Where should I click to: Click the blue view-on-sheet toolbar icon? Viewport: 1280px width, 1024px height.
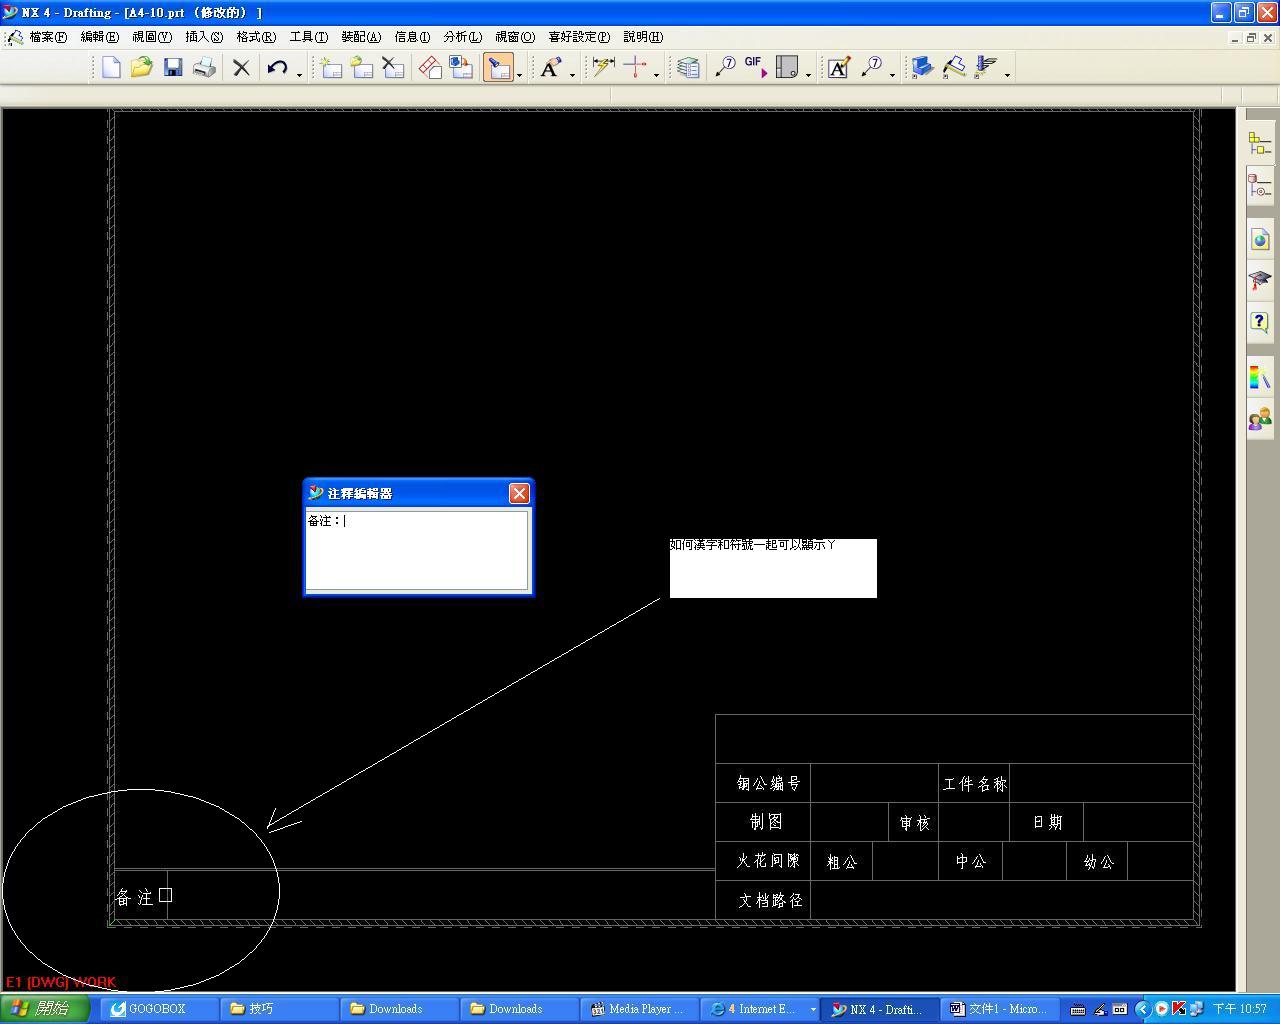coord(461,67)
